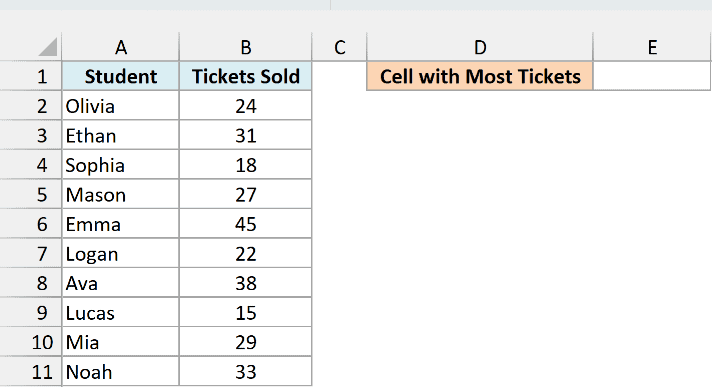Select column E header

652,47
